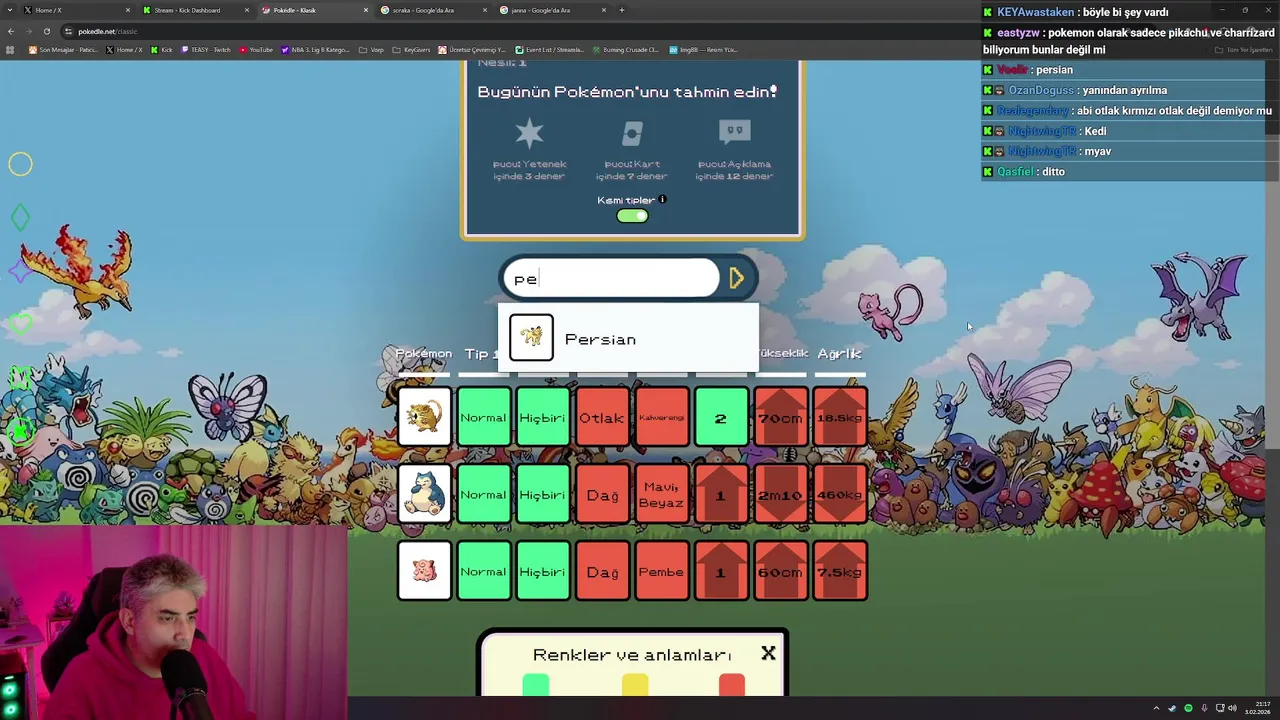
Task: Click the 7.5kg weight cell
Action: point(840,571)
